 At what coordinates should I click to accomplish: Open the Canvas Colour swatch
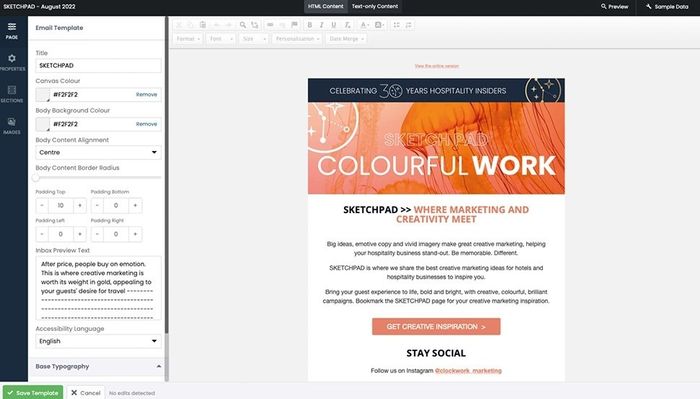tap(43, 95)
